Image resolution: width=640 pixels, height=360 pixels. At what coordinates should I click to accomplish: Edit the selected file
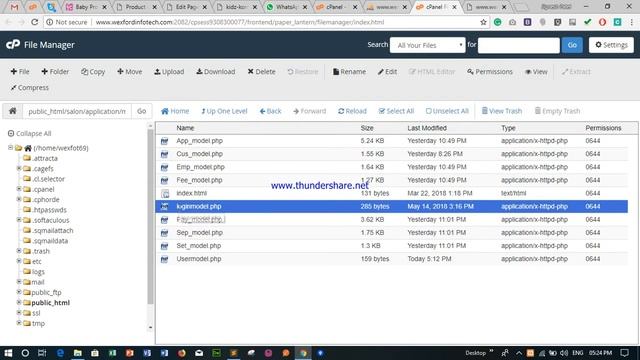tap(387, 71)
